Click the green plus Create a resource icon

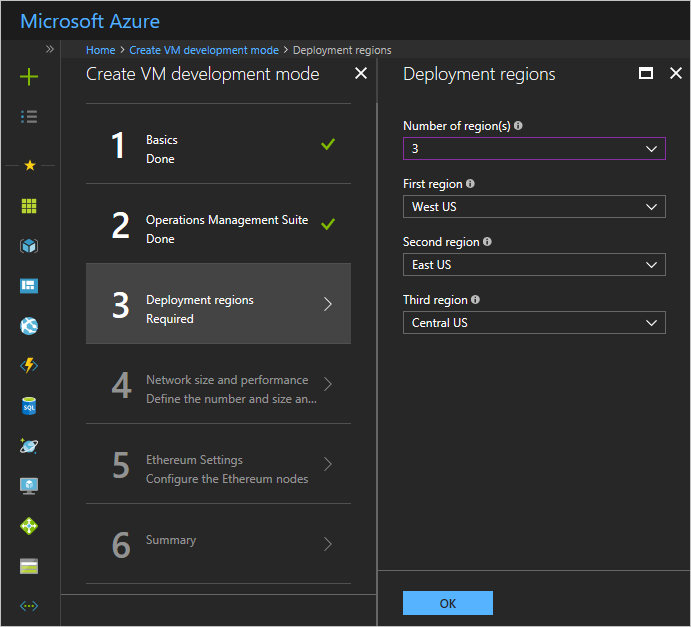click(x=29, y=77)
